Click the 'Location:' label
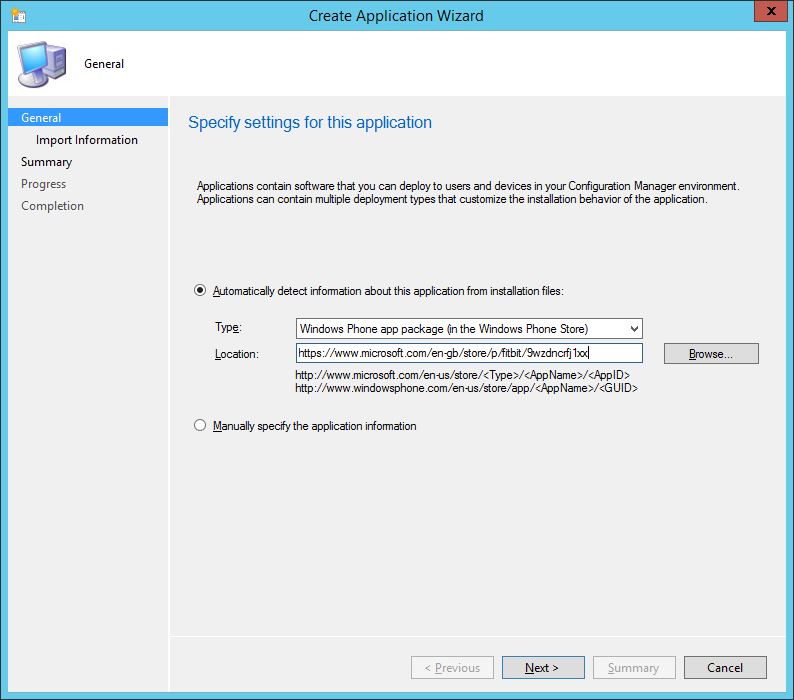Viewport: 794px width, 700px height. [236, 354]
